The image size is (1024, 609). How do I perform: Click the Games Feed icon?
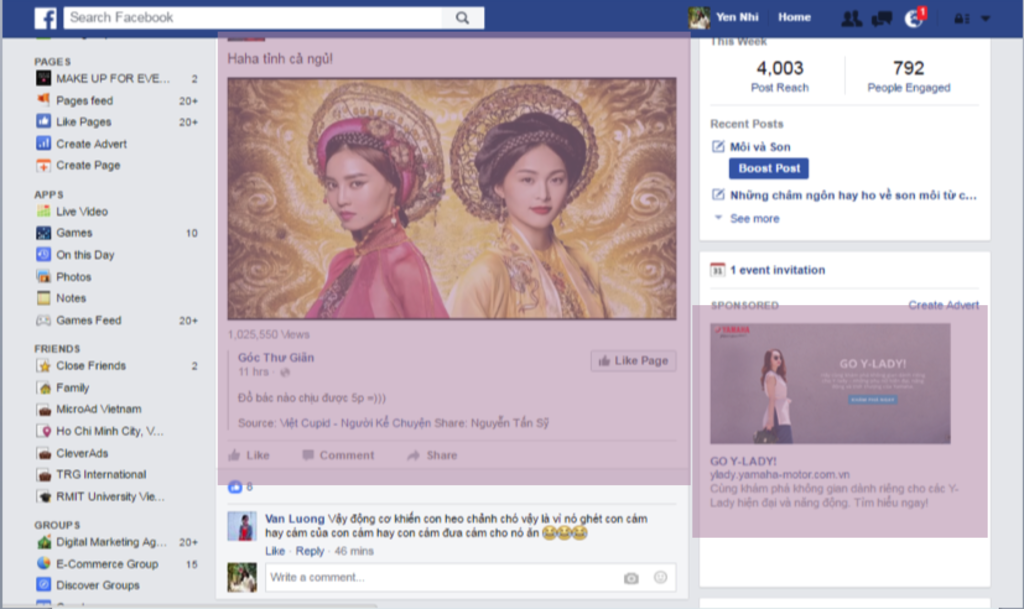tap(43, 320)
